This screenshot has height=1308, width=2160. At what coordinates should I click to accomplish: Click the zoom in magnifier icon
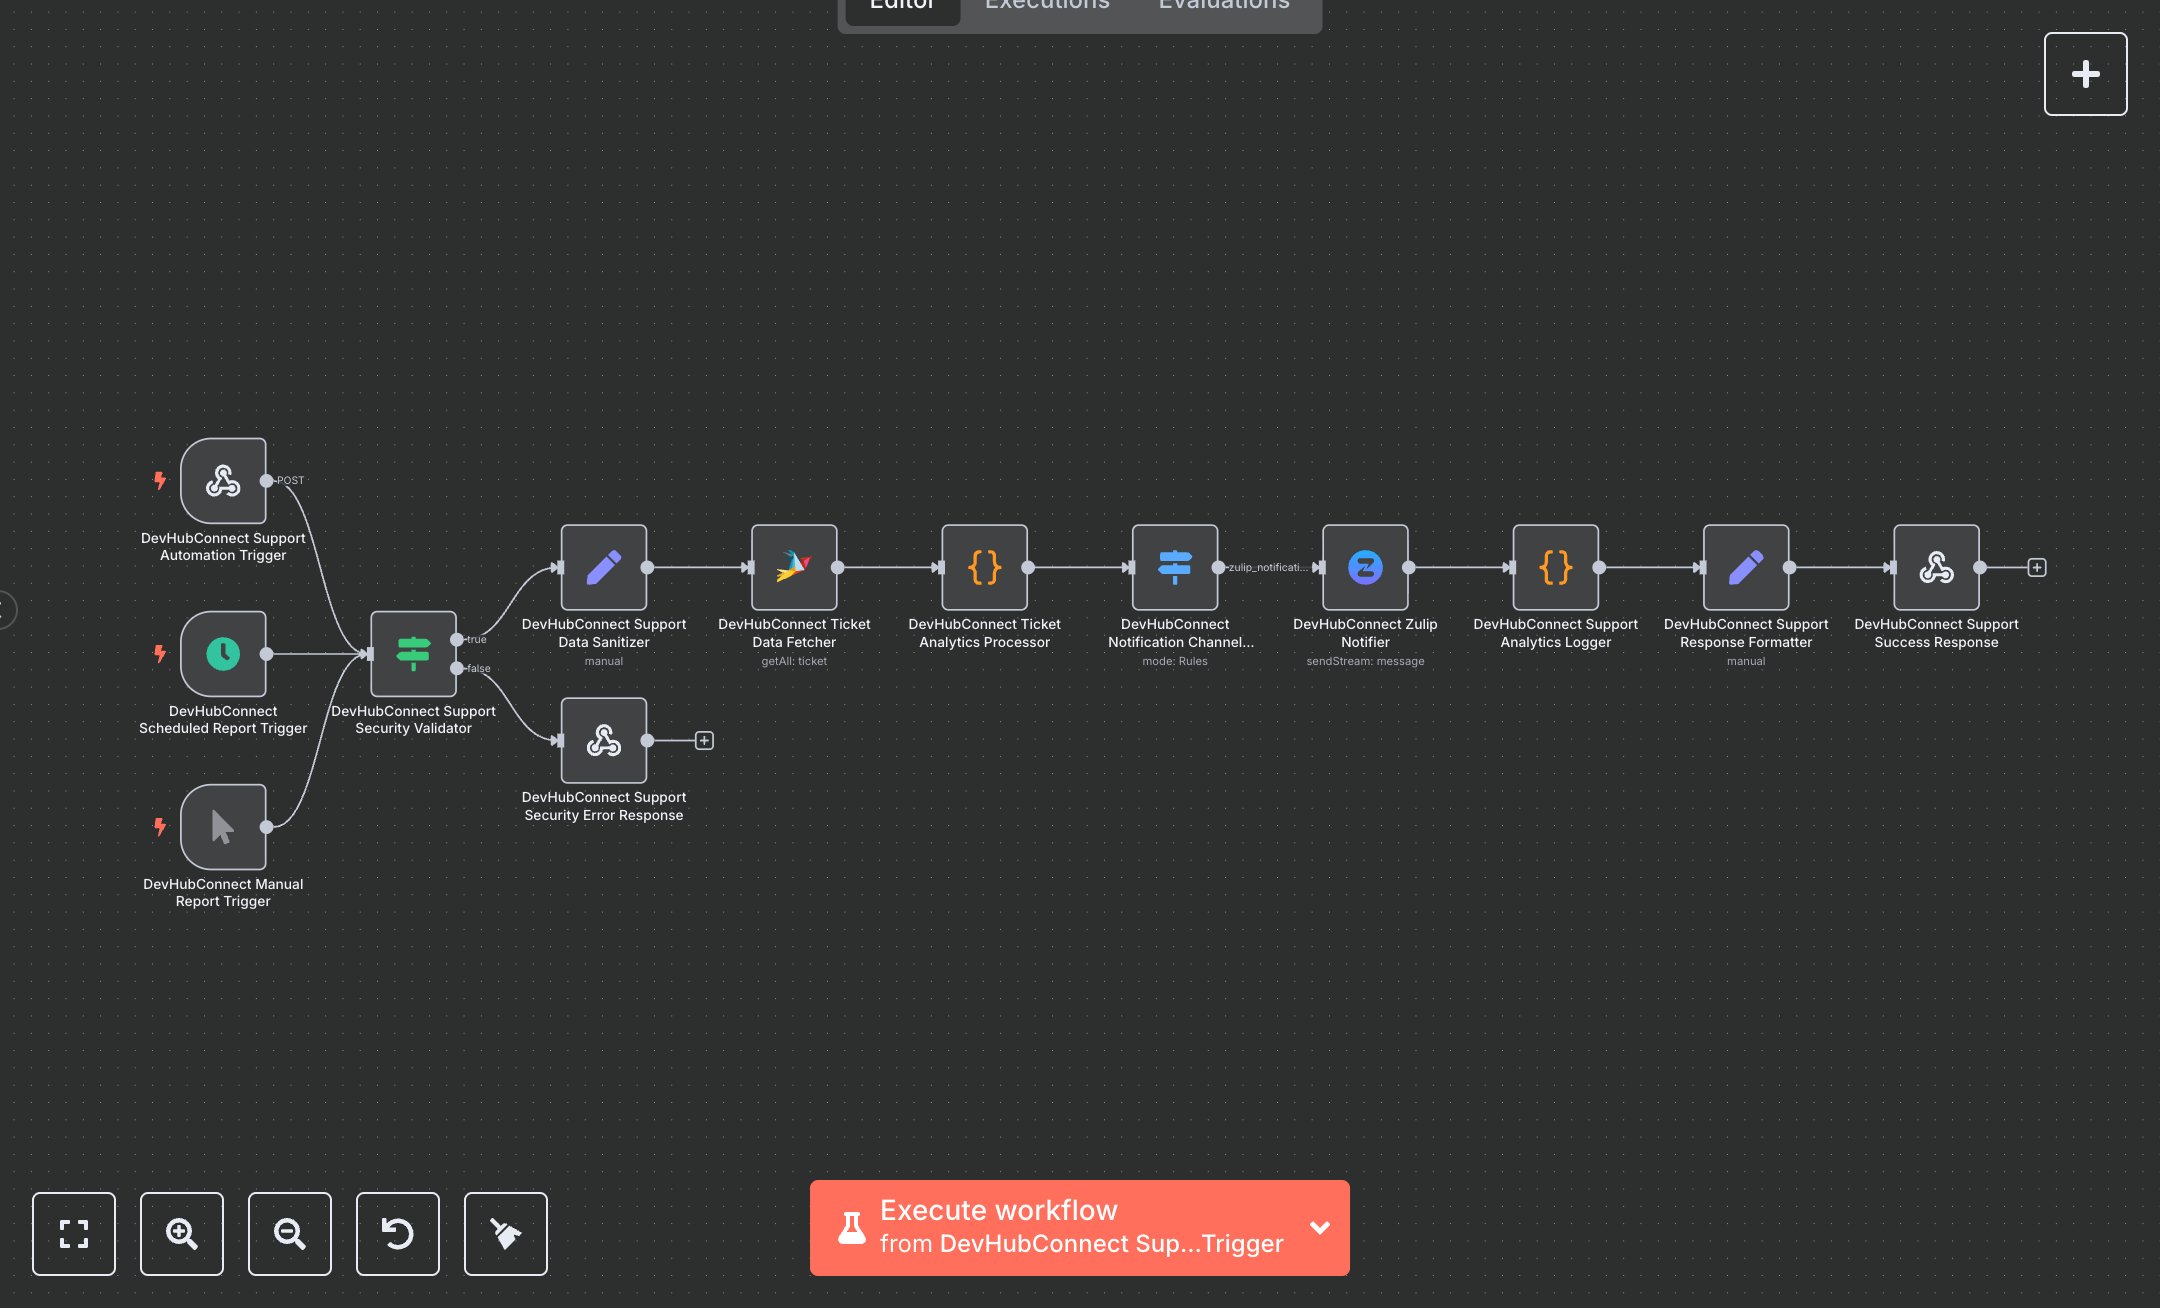(x=181, y=1234)
